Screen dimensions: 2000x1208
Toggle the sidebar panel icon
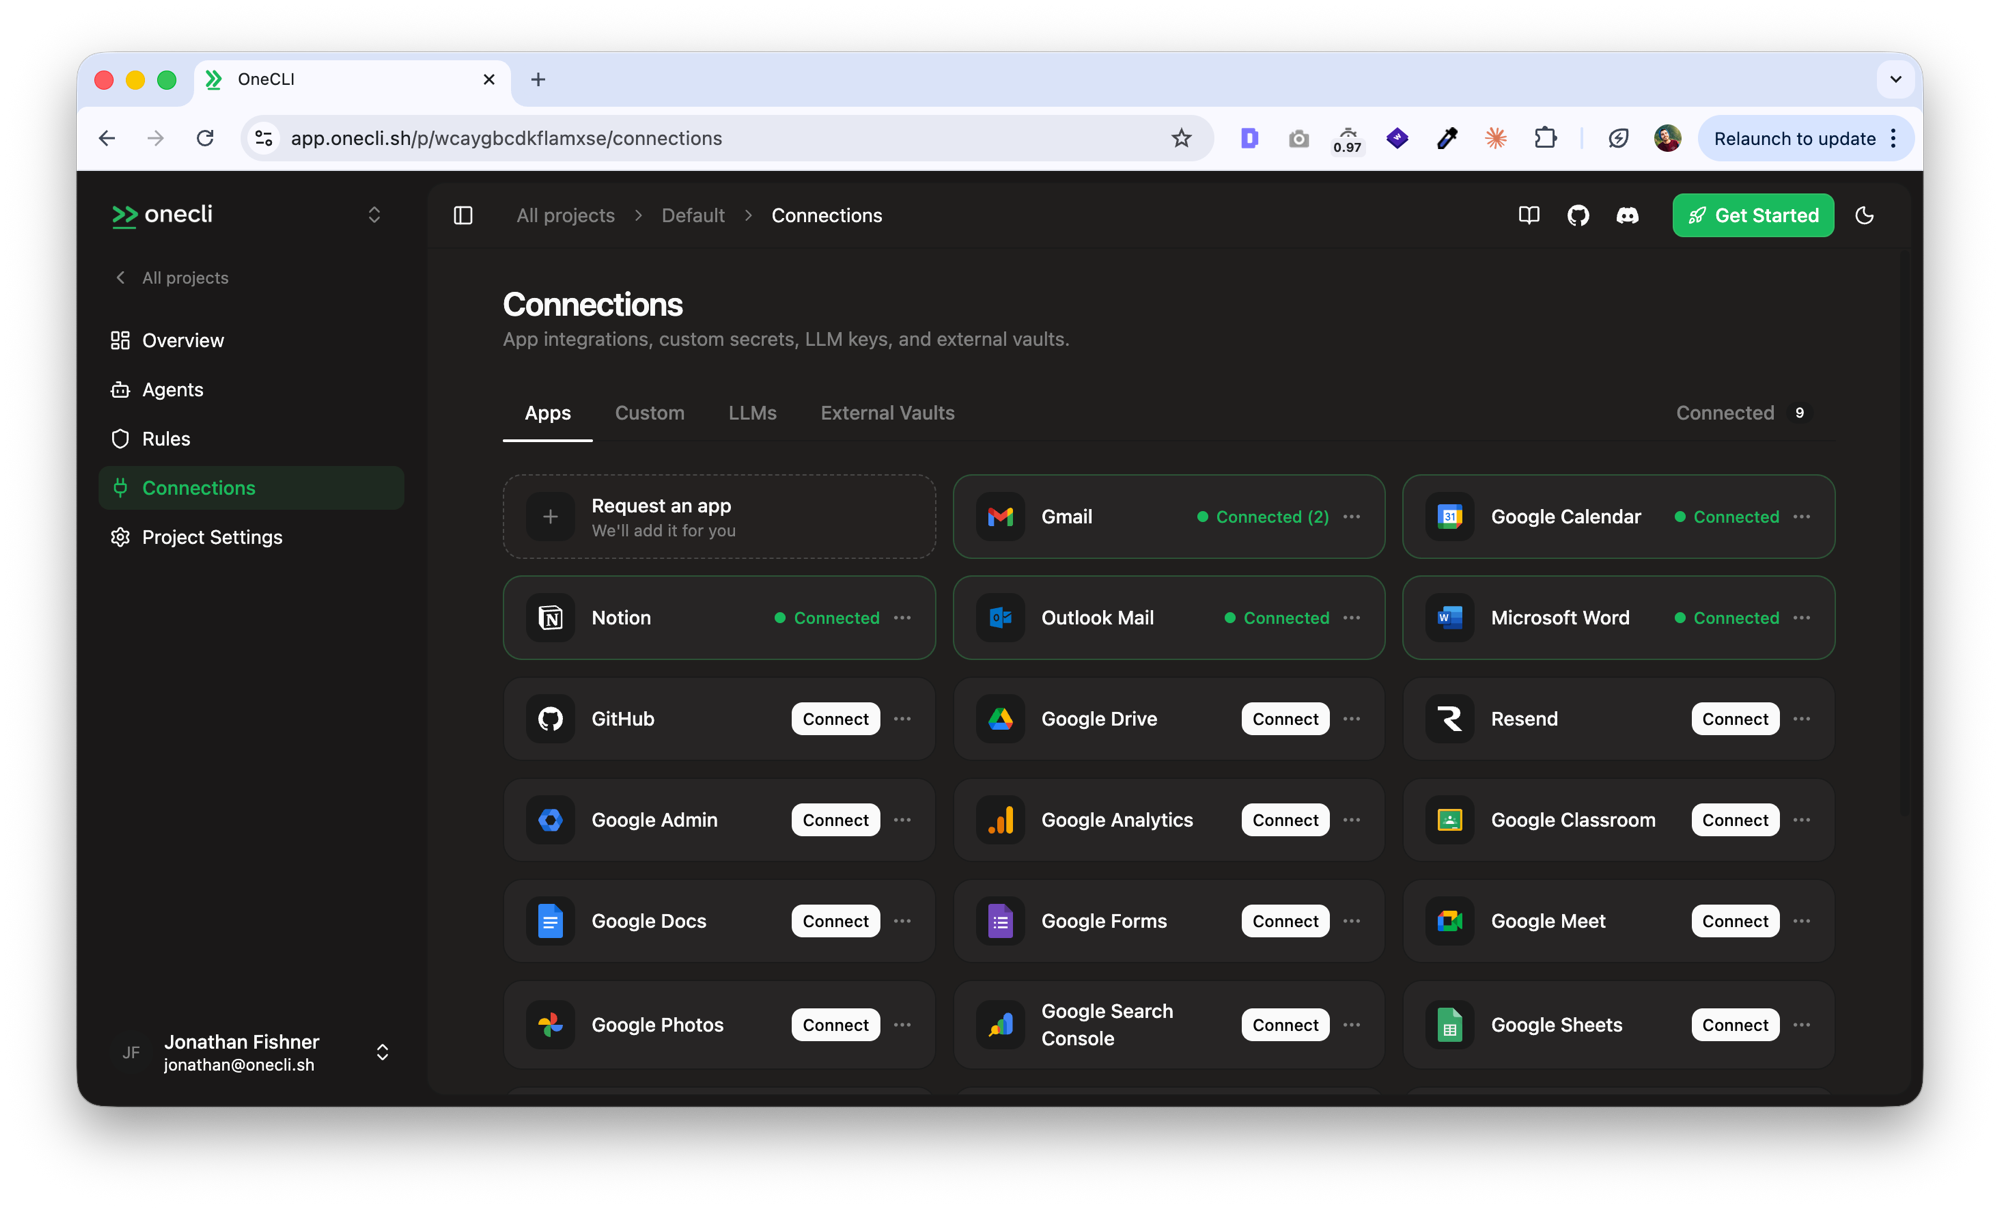click(x=463, y=215)
